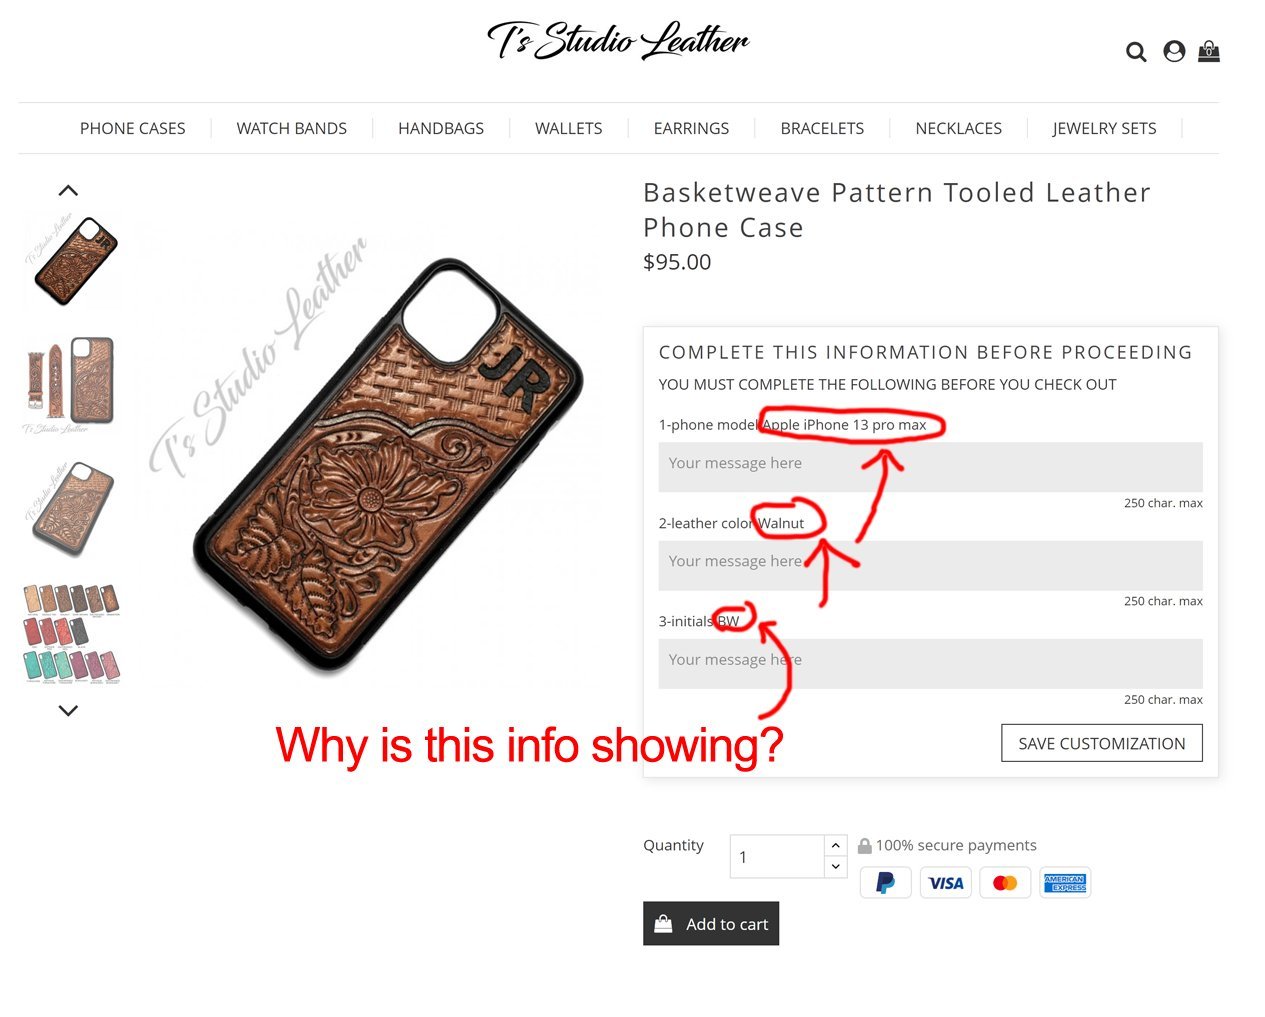
Task: Select the leather color swatches thumbnail
Action: click(71, 634)
